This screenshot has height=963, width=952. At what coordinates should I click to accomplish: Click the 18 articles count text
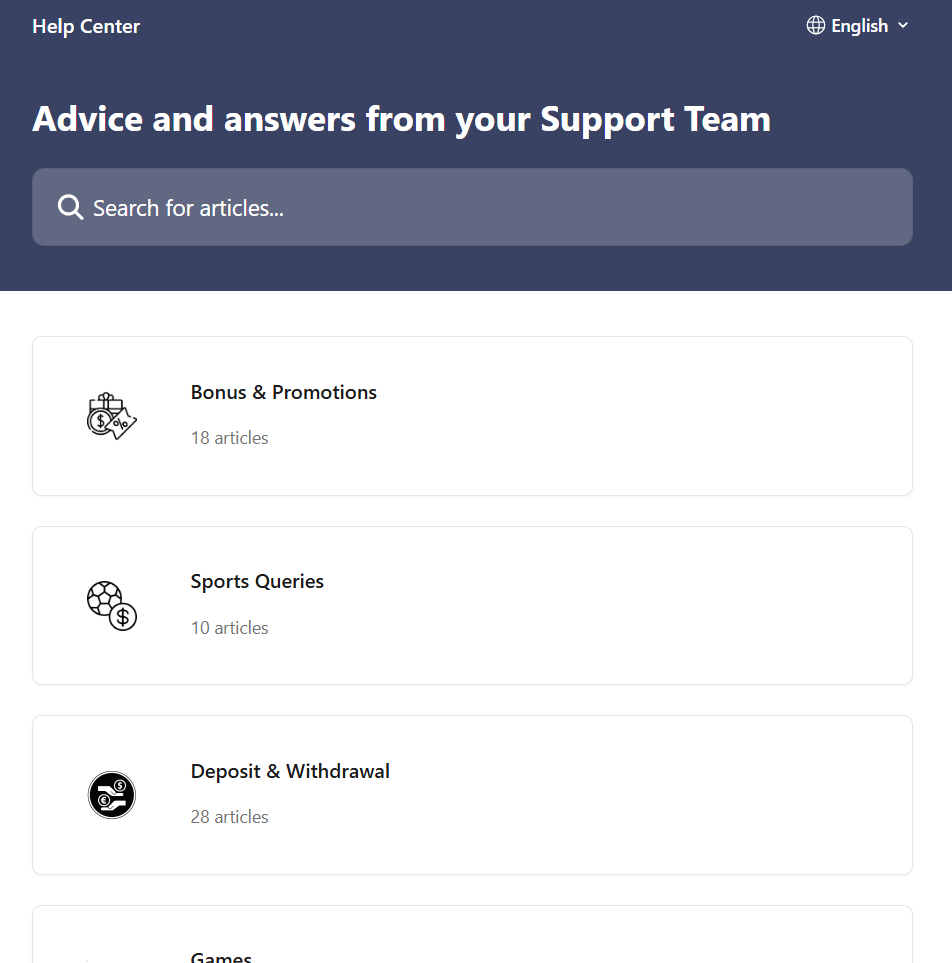coord(230,438)
